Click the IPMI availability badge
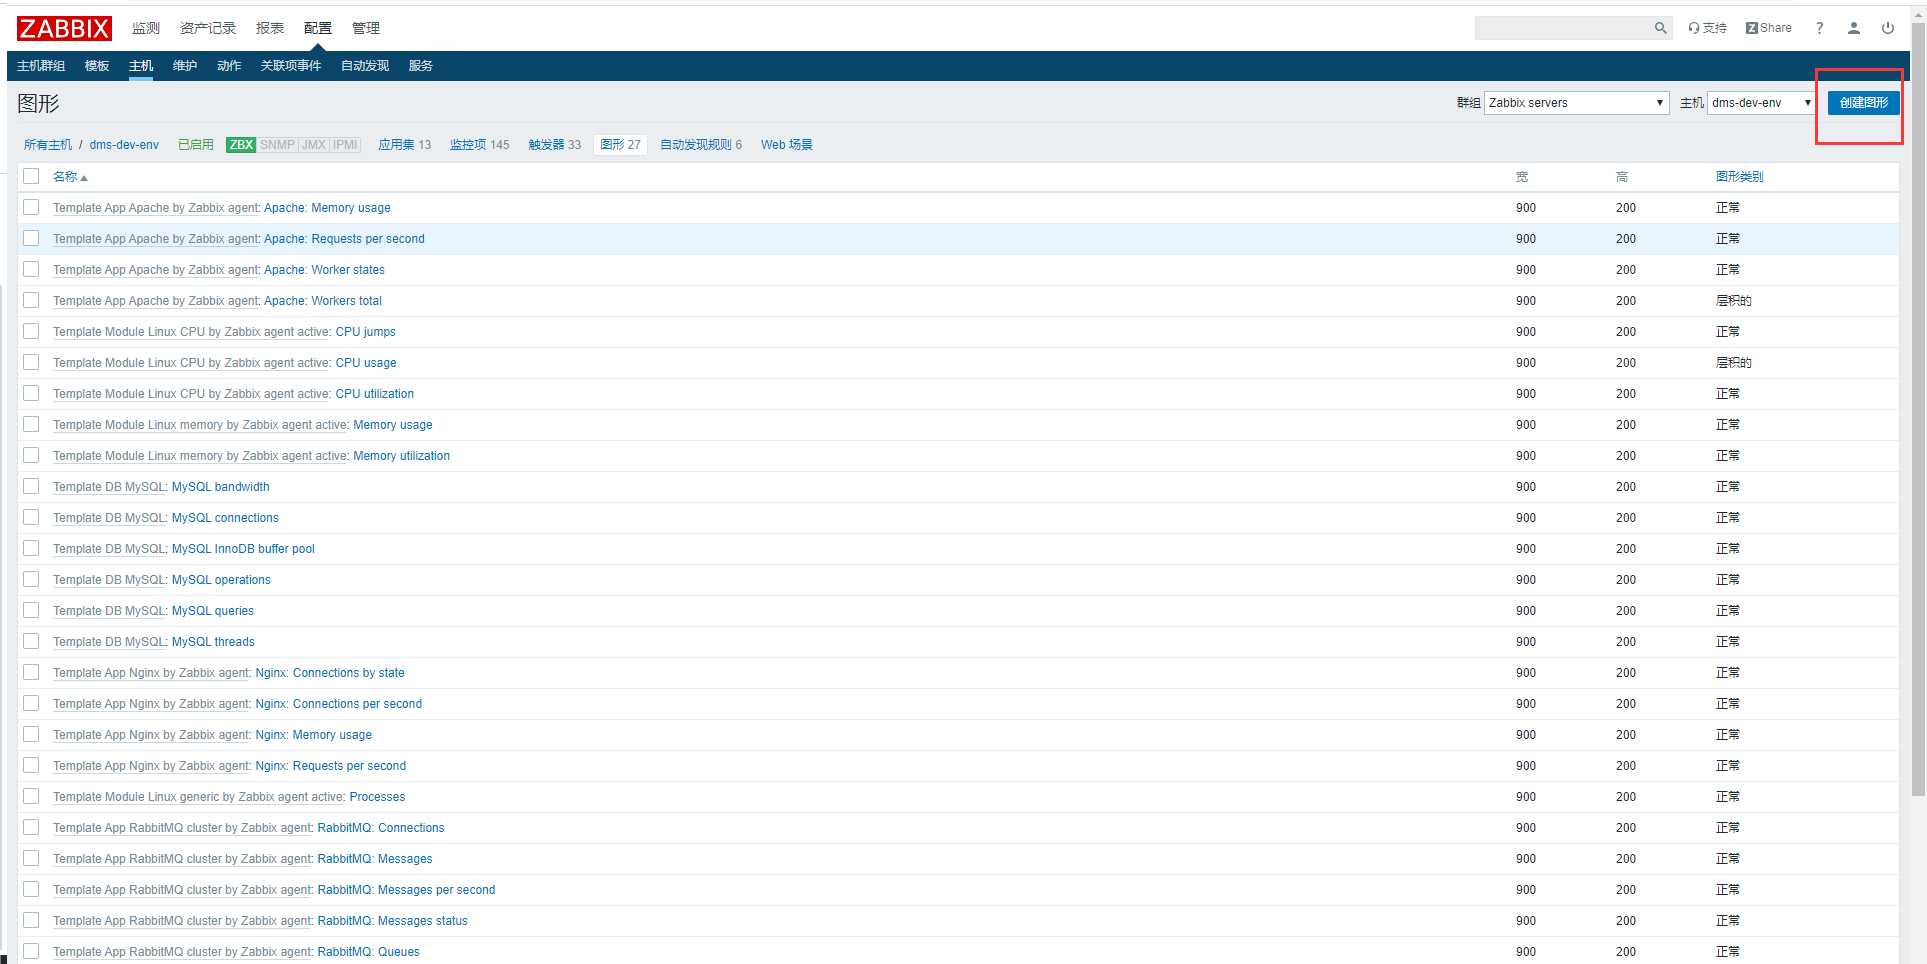This screenshot has width=1927, height=964. 345,145
